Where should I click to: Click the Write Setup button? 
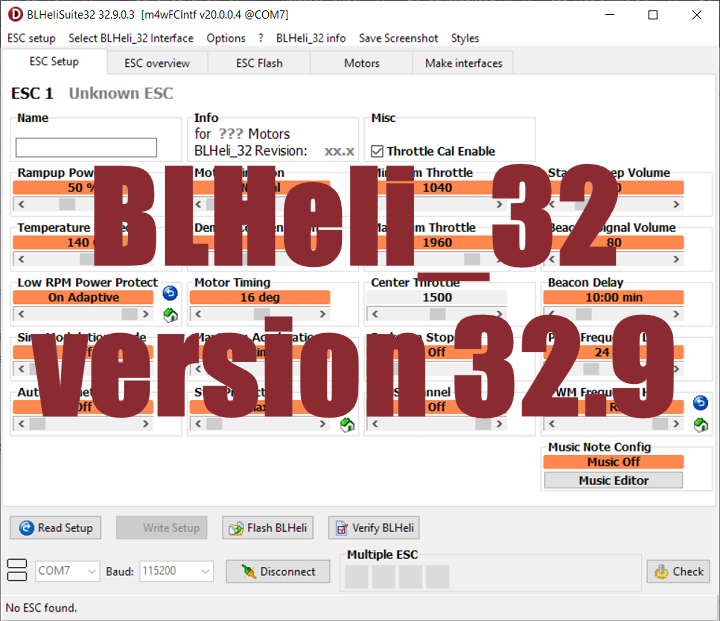click(x=162, y=528)
